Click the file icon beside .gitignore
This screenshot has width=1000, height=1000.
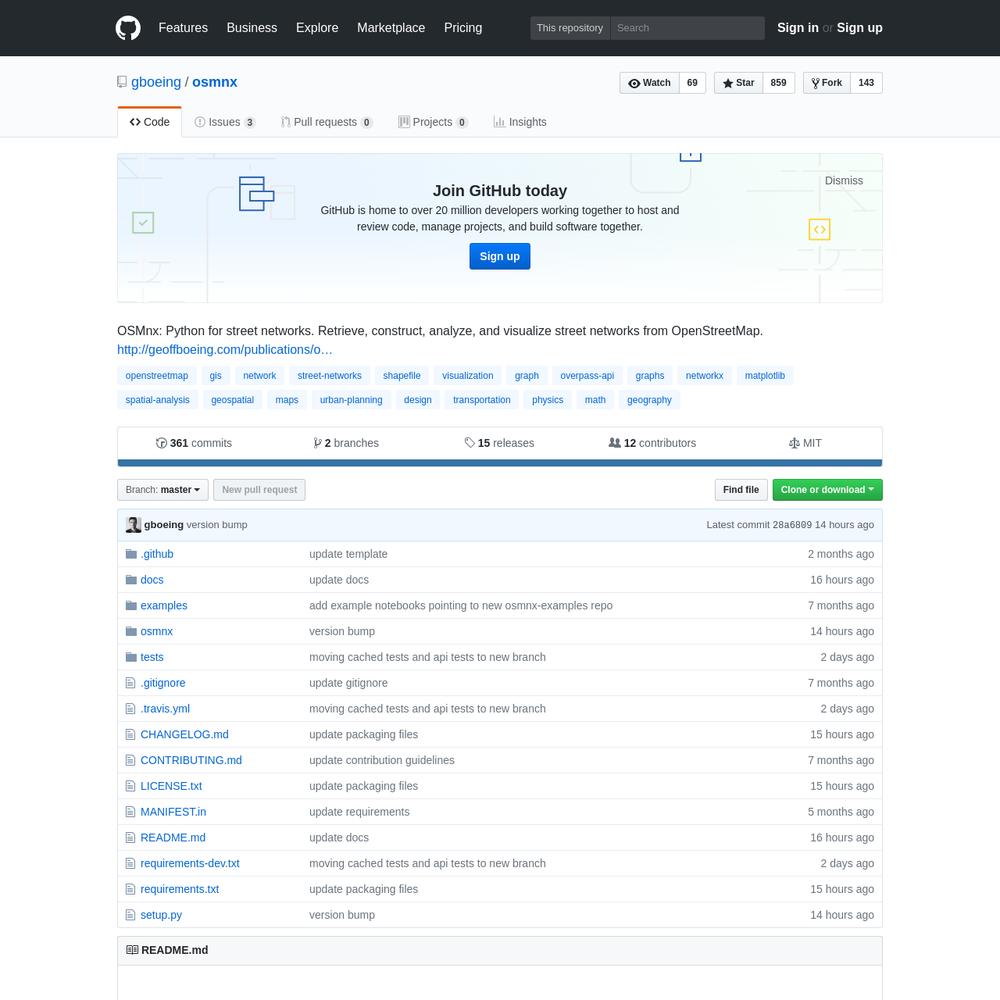(x=131, y=683)
